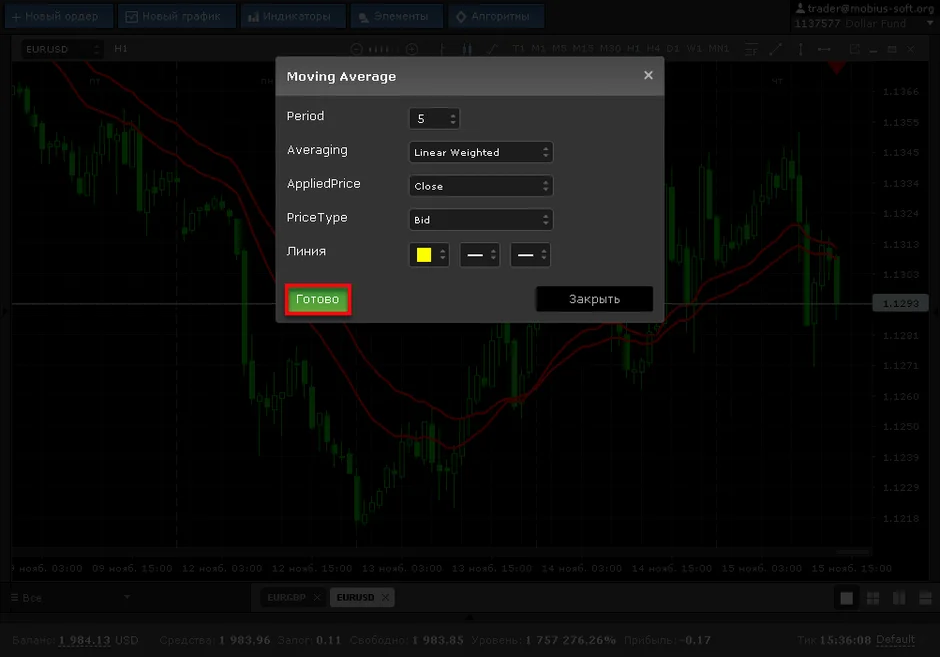Click the diagonal arrows scale icon
The height and width of the screenshot is (657, 940).
[776, 49]
